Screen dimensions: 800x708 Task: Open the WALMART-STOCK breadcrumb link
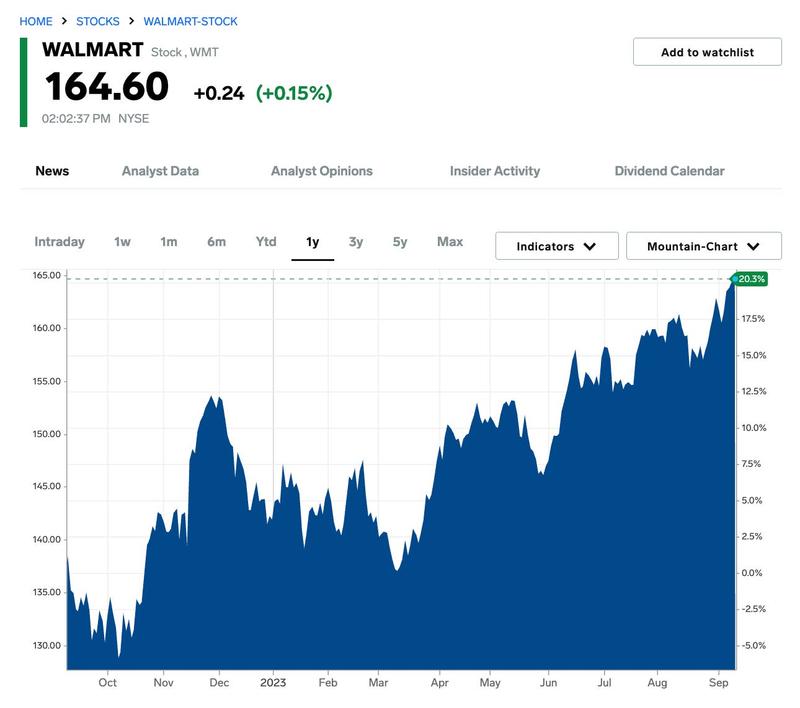click(190, 21)
